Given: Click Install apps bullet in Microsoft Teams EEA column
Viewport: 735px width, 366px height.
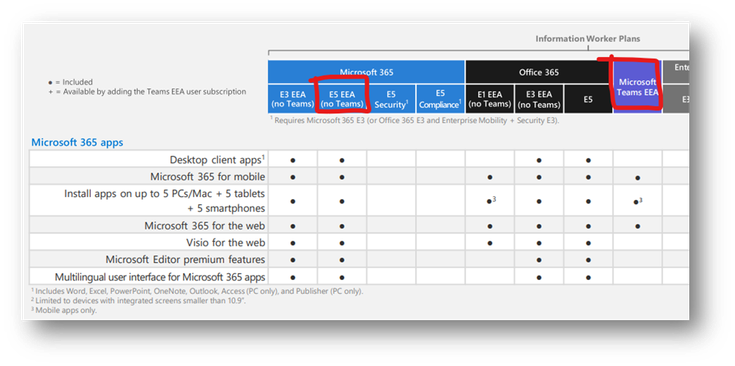Looking at the screenshot, I should click(638, 202).
